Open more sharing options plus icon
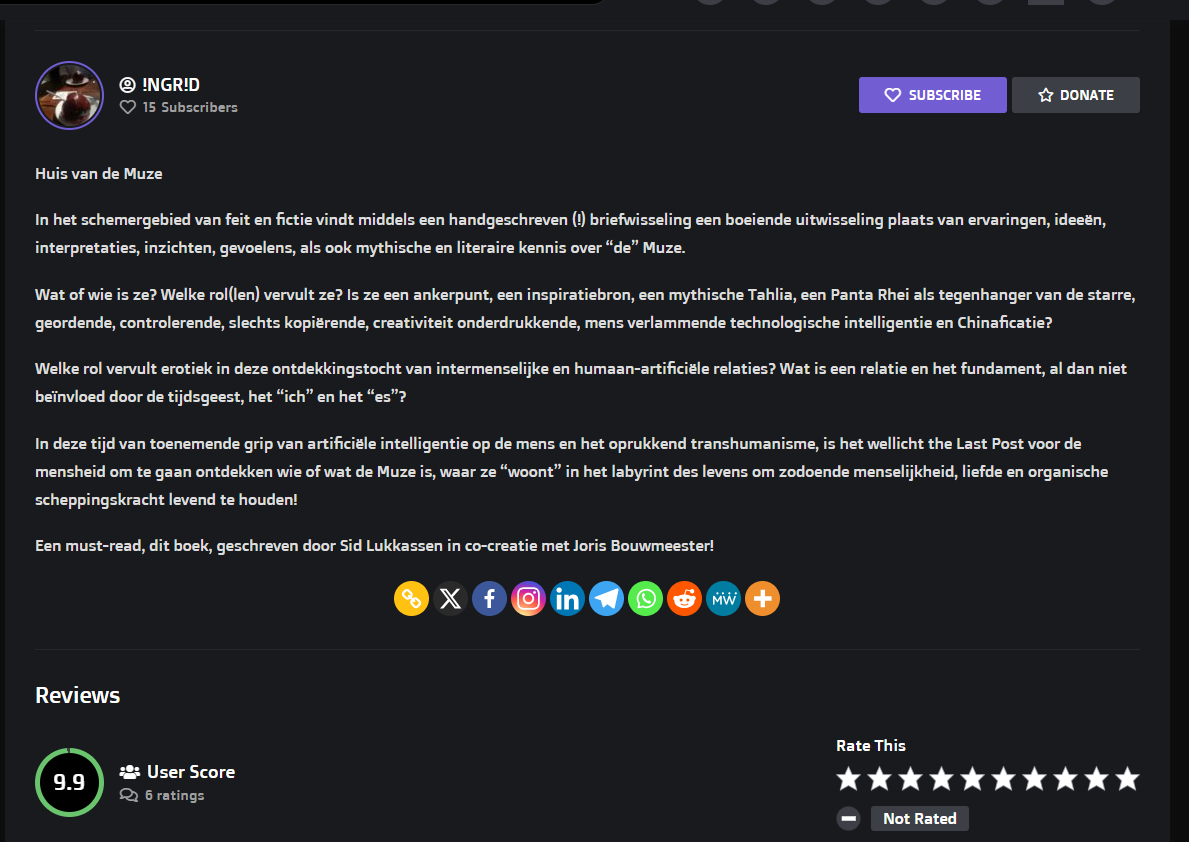Screen dimensions: 1189x842 pyautogui.click(x=762, y=599)
